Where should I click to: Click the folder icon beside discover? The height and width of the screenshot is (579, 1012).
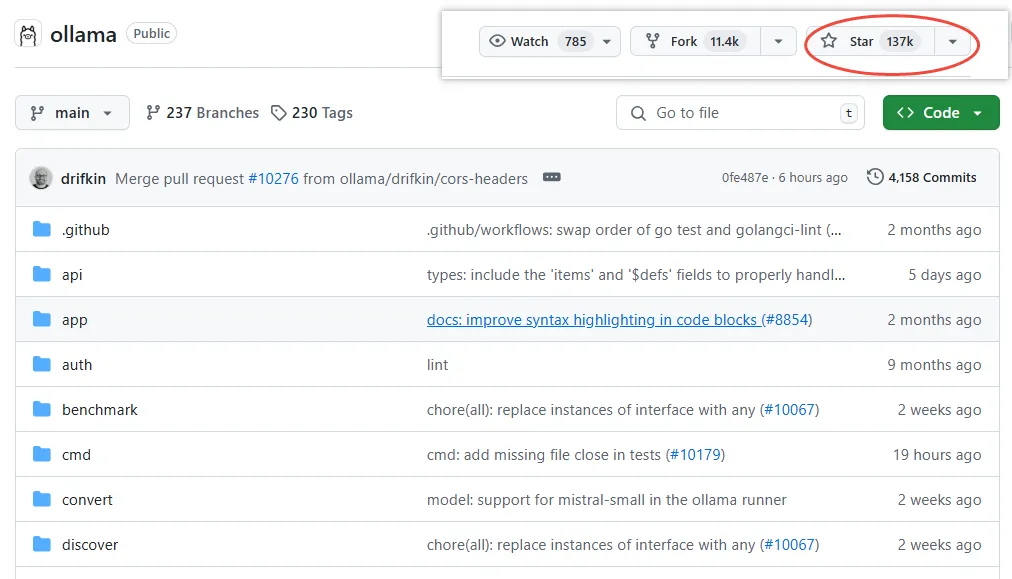[42, 544]
